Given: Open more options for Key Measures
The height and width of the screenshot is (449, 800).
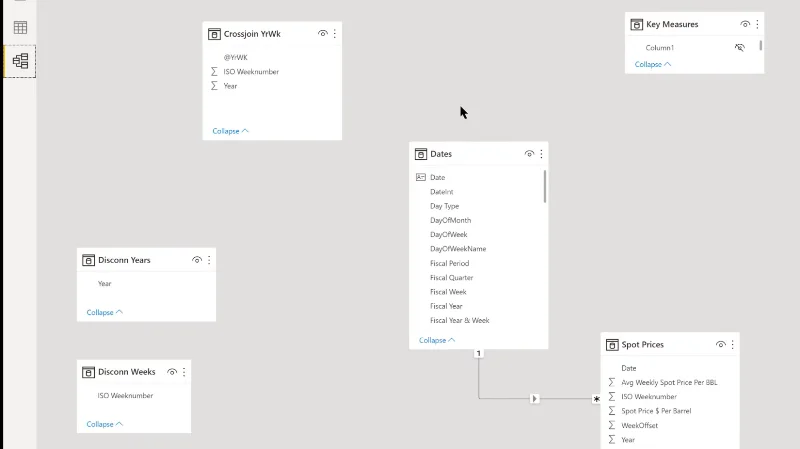Looking at the screenshot, I should (757, 24).
